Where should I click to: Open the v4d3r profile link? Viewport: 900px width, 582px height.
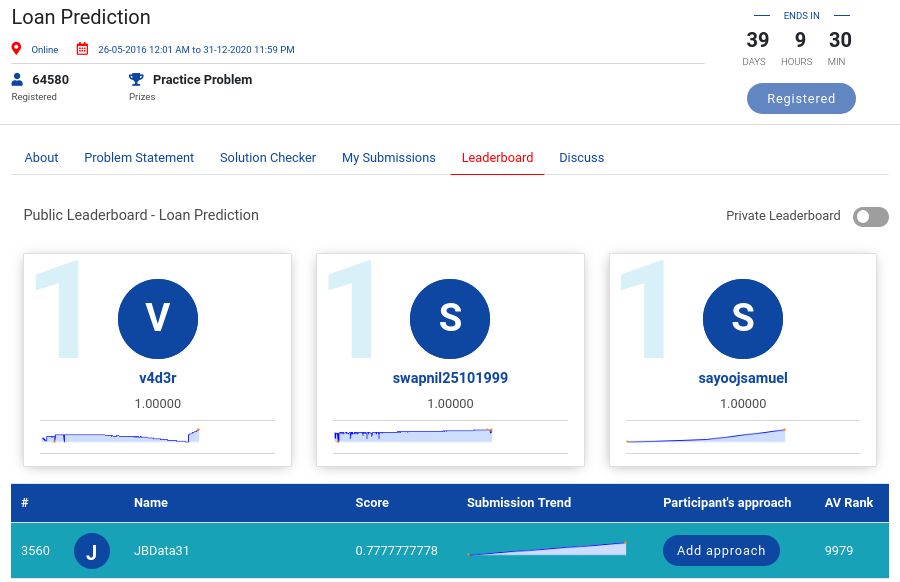pyautogui.click(x=157, y=379)
